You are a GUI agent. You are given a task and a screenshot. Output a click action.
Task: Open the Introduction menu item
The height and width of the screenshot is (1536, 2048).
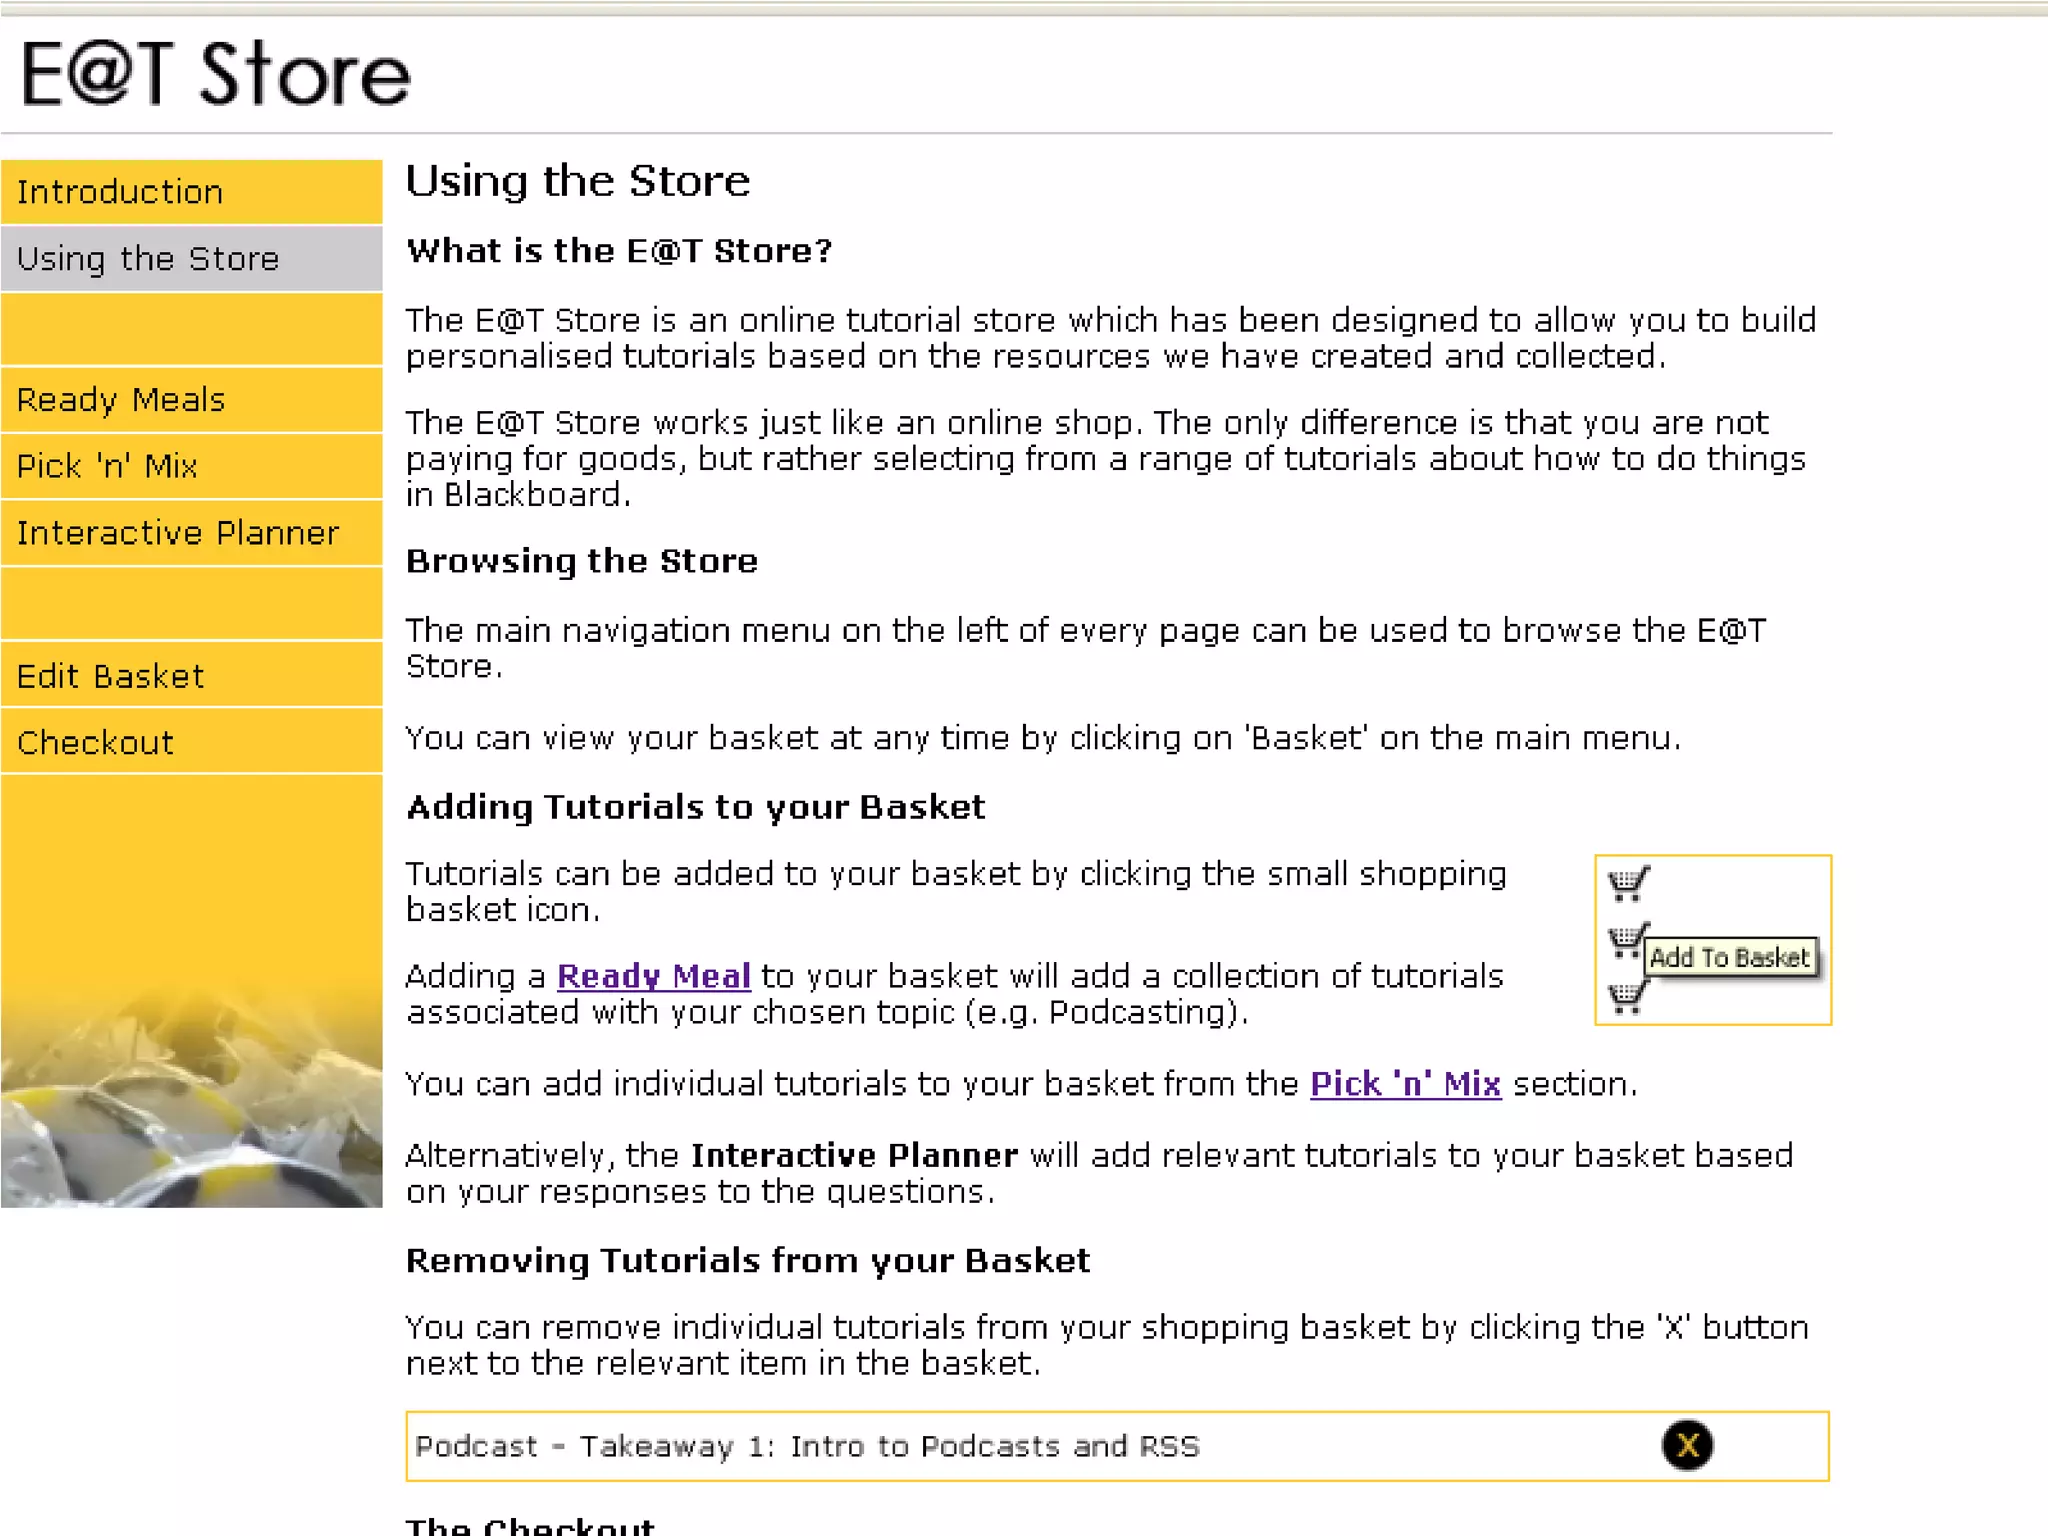[120, 192]
